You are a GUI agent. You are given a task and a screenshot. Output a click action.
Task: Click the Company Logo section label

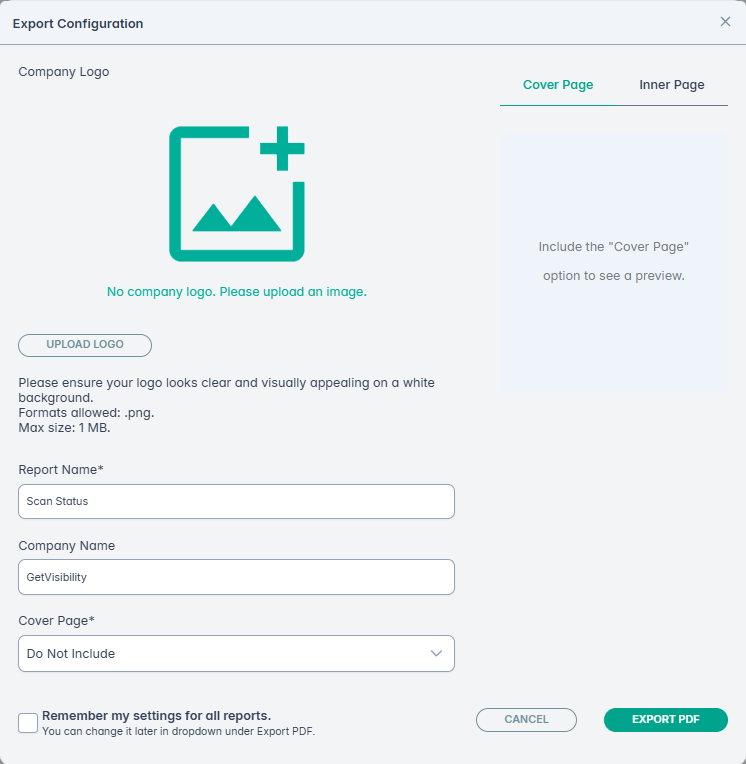coord(64,72)
